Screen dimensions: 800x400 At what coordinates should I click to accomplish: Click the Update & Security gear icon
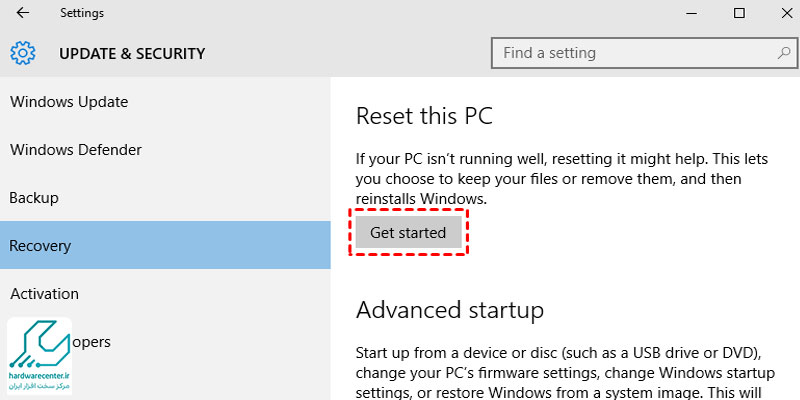coord(22,53)
